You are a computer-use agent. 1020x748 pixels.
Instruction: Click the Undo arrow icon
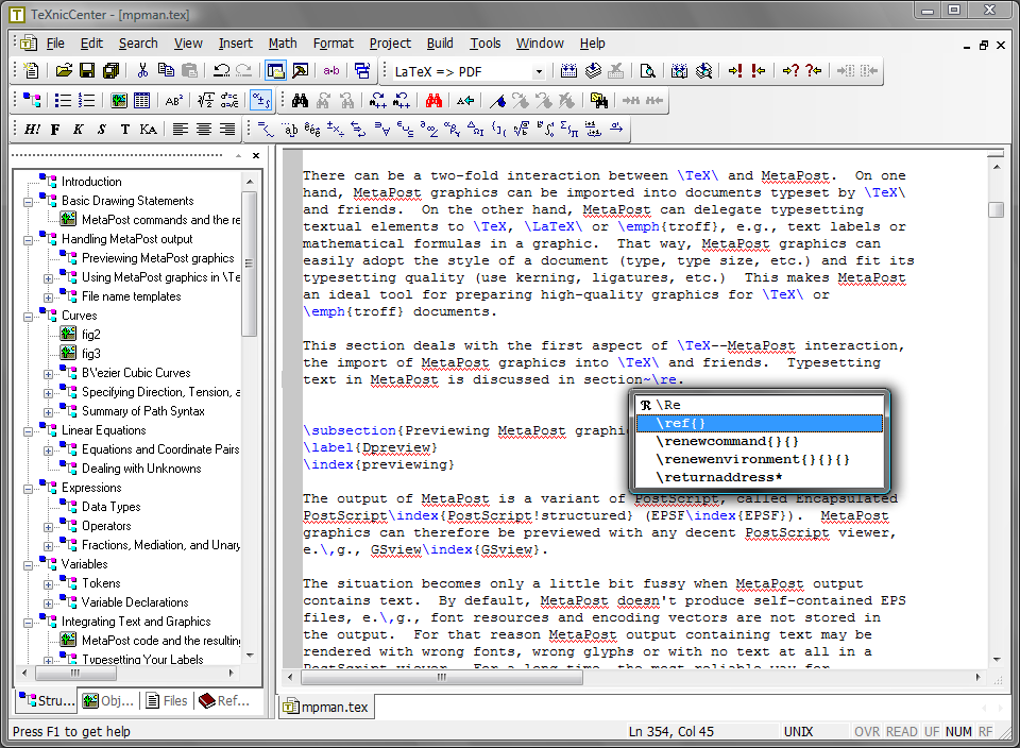tap(221, 71)
